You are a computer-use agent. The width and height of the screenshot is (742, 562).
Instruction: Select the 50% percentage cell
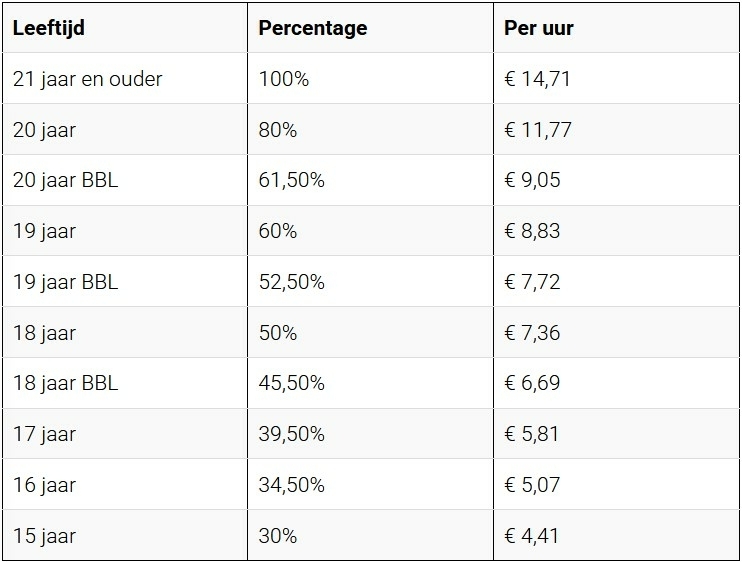pos(277,333)
